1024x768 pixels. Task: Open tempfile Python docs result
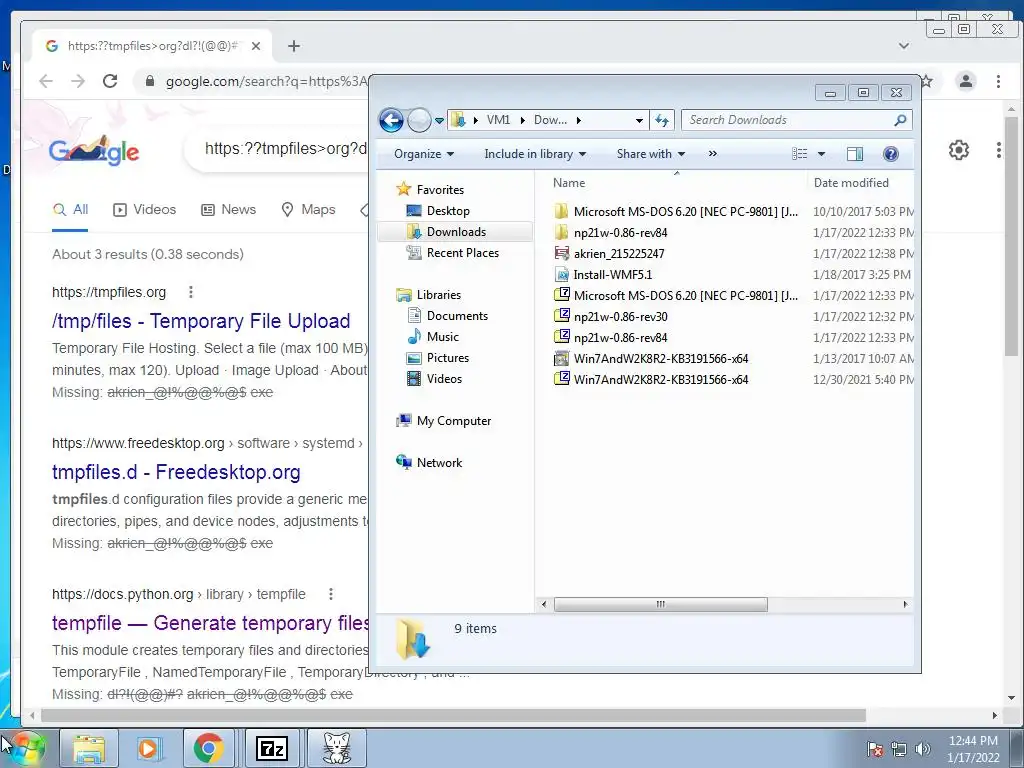[x=210, y=623]
